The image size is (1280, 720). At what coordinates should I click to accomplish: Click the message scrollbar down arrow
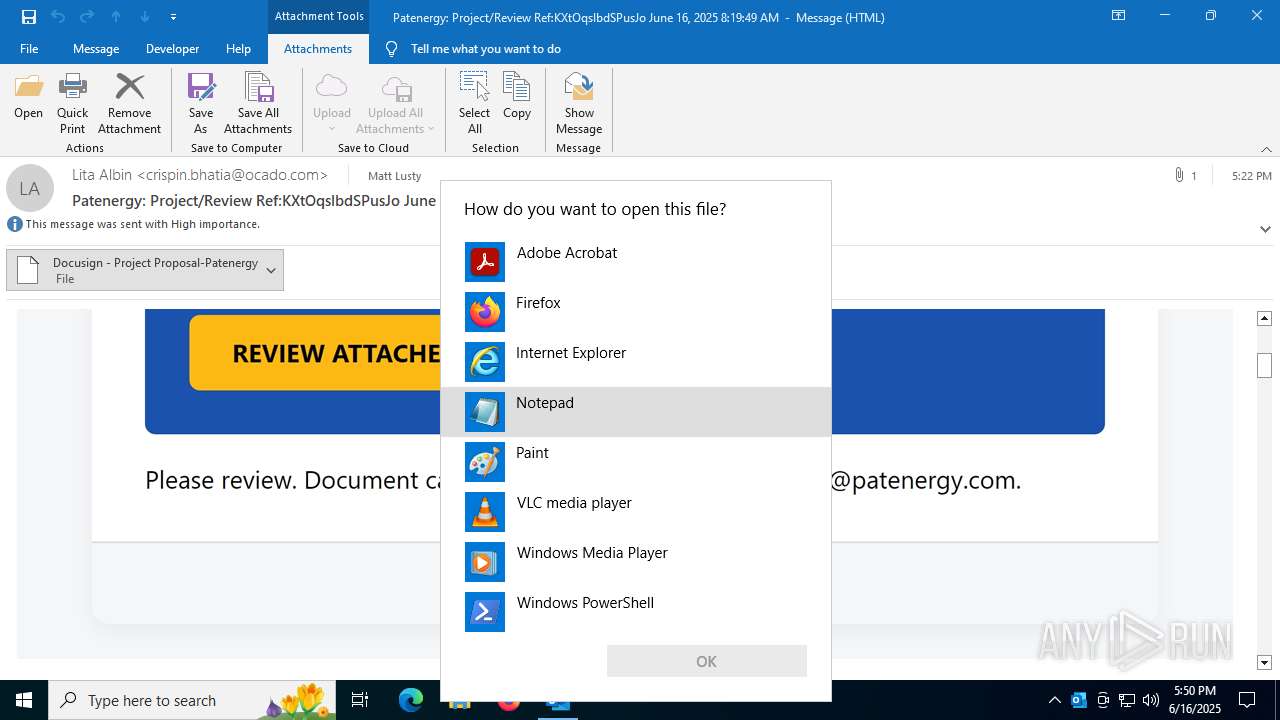[x=1264, y=662]
